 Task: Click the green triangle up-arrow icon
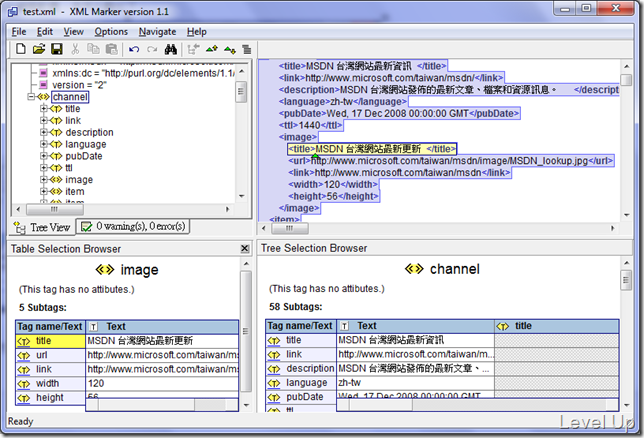click(x=212, y=49)
